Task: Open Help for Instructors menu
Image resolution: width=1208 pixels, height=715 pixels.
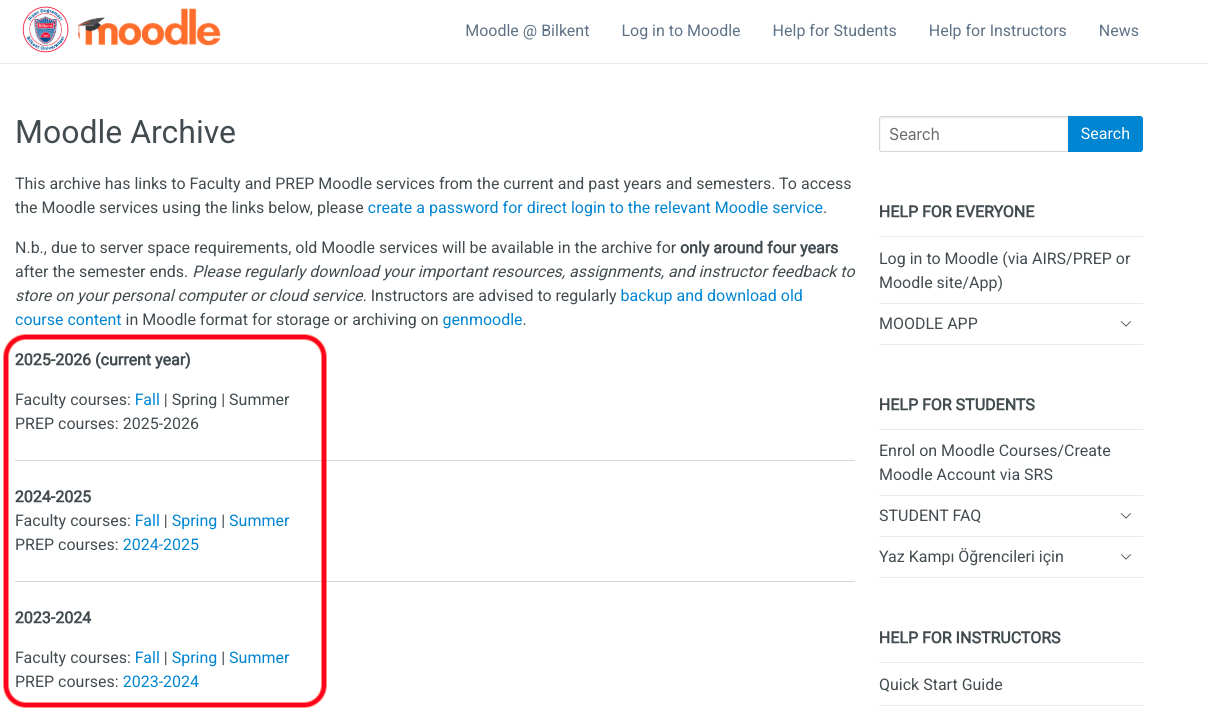Action: click(997, 31)
